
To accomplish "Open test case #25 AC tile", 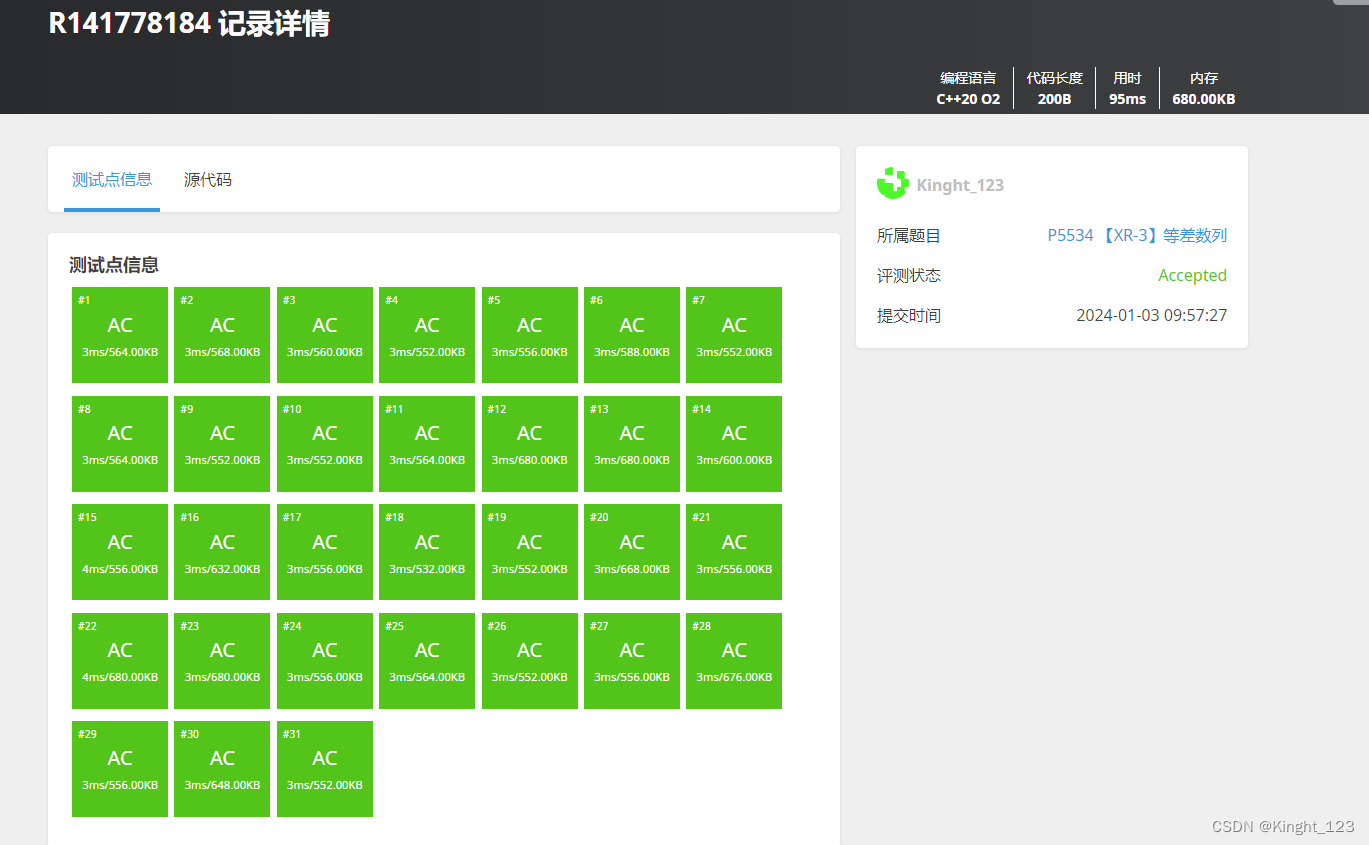I will coord(427,661).
